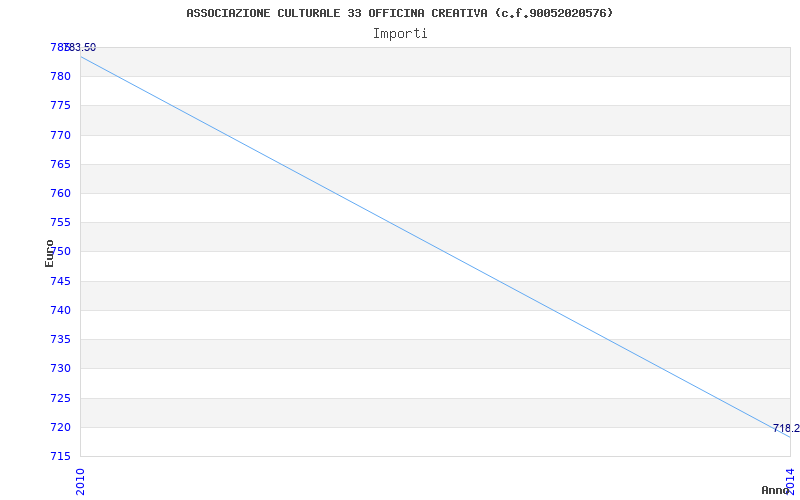
Task: Click the 740 y-axis label
Action: pyautogui.click(x=61, y=310)
